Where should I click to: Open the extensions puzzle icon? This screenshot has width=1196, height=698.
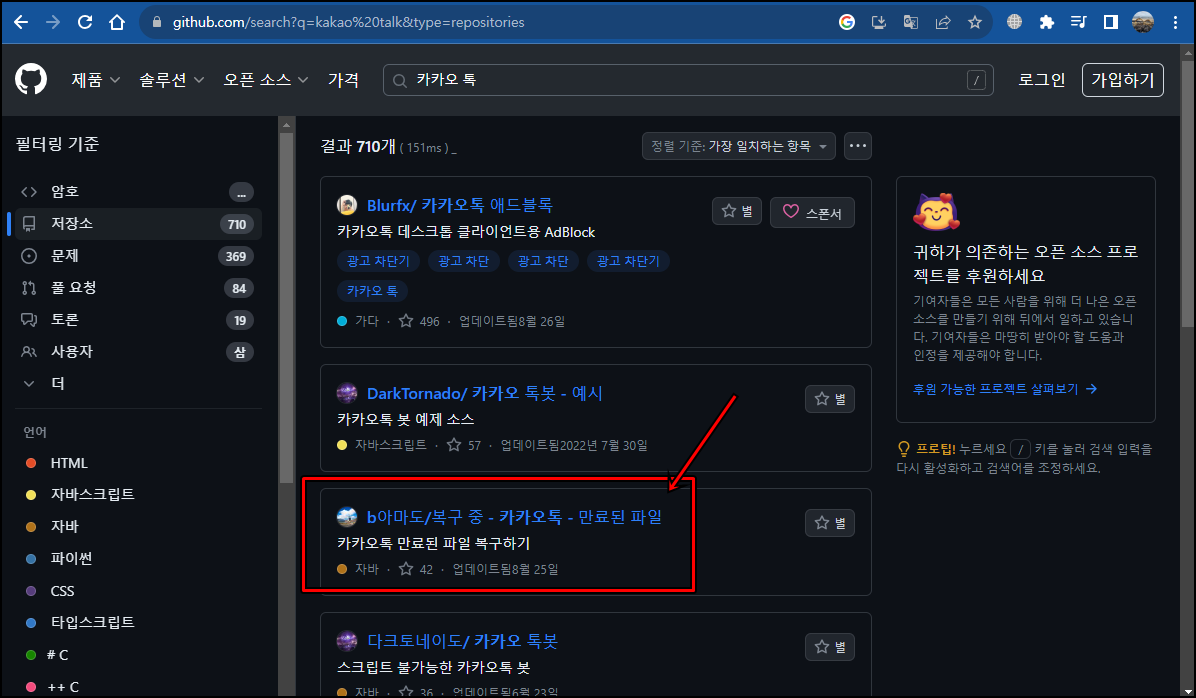tap(1046, 22)
